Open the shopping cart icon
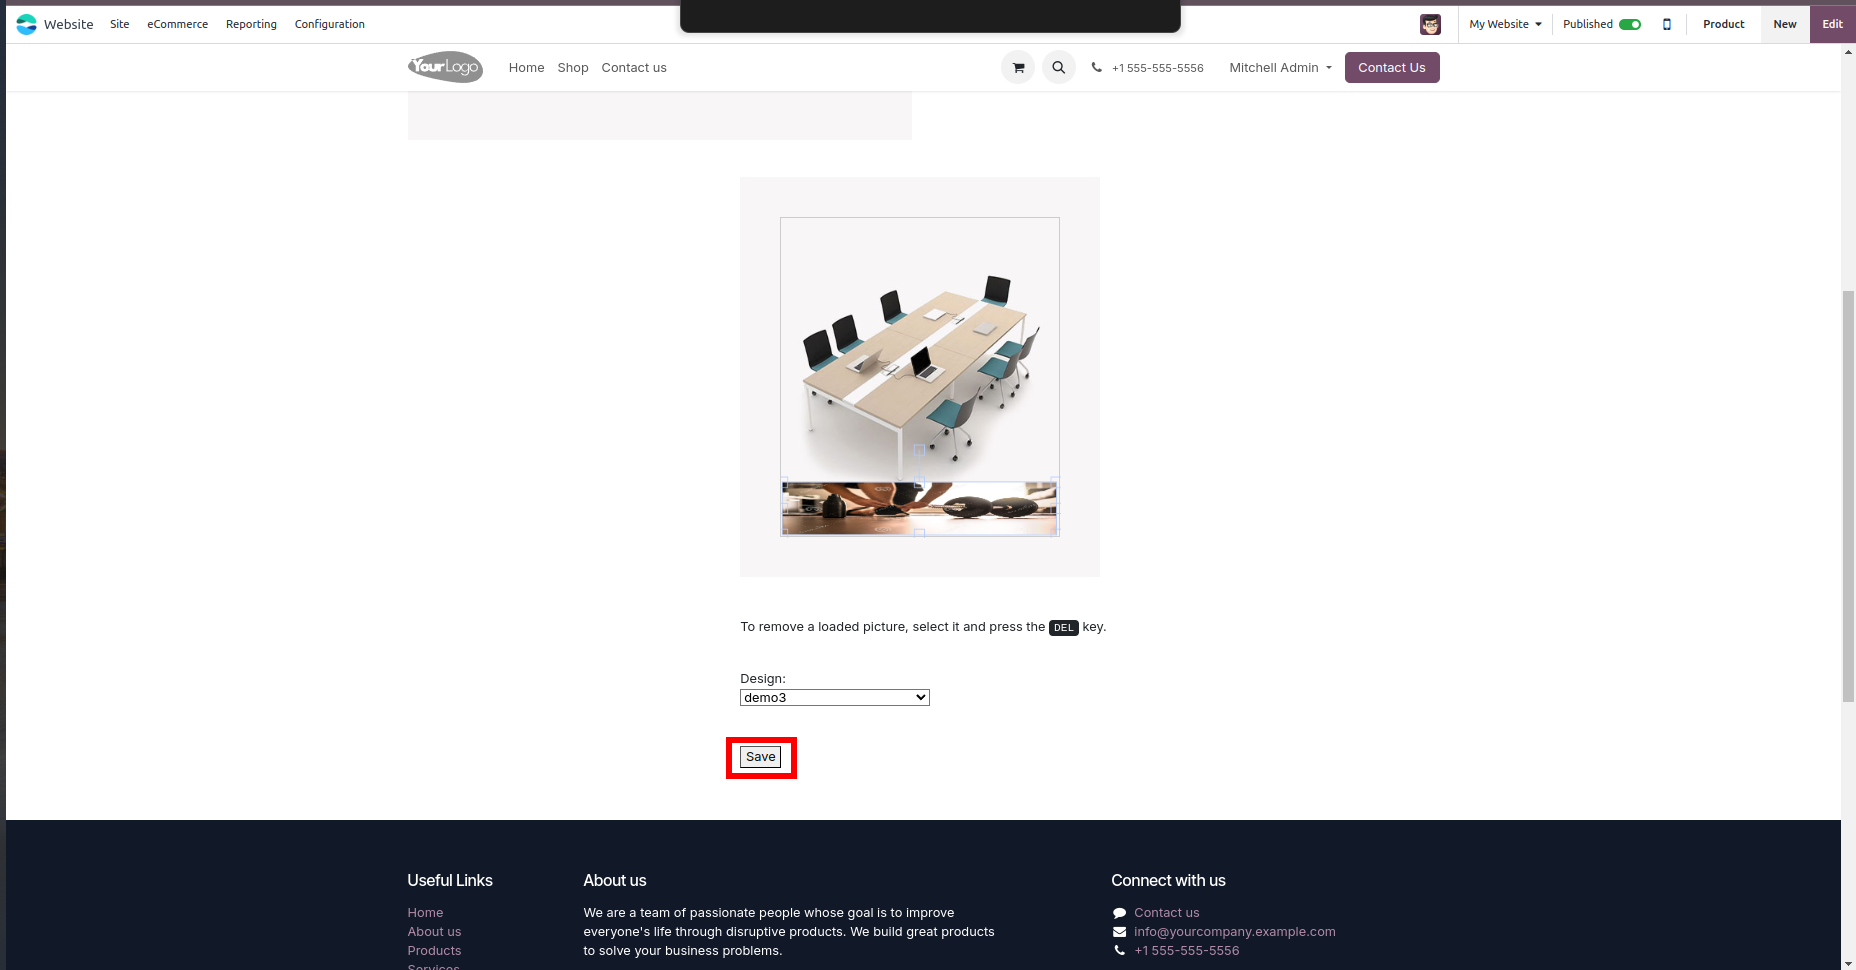This screenshot has width=1856, height=970. [1018, 68]
